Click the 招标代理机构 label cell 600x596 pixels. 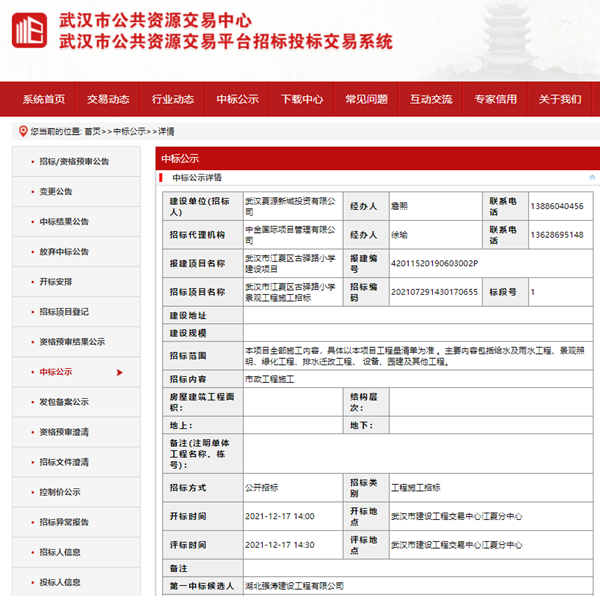(x=203, y=235)
